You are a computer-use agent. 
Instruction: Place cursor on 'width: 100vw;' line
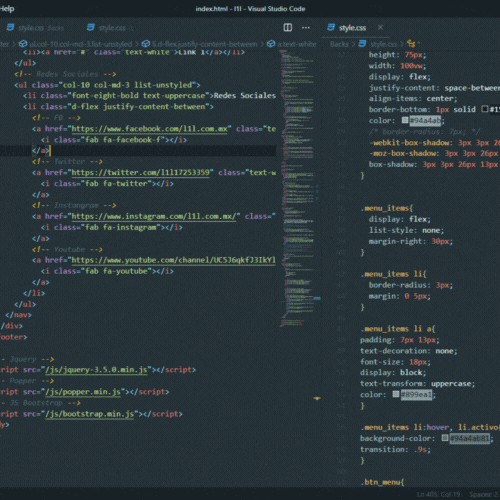(397, 66)
